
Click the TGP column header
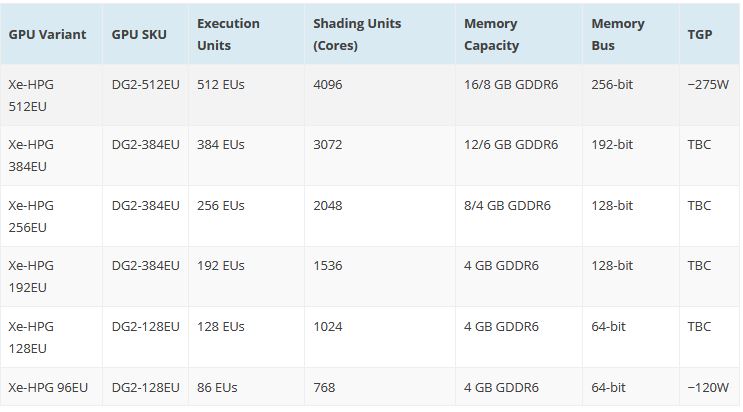[699, 34]
